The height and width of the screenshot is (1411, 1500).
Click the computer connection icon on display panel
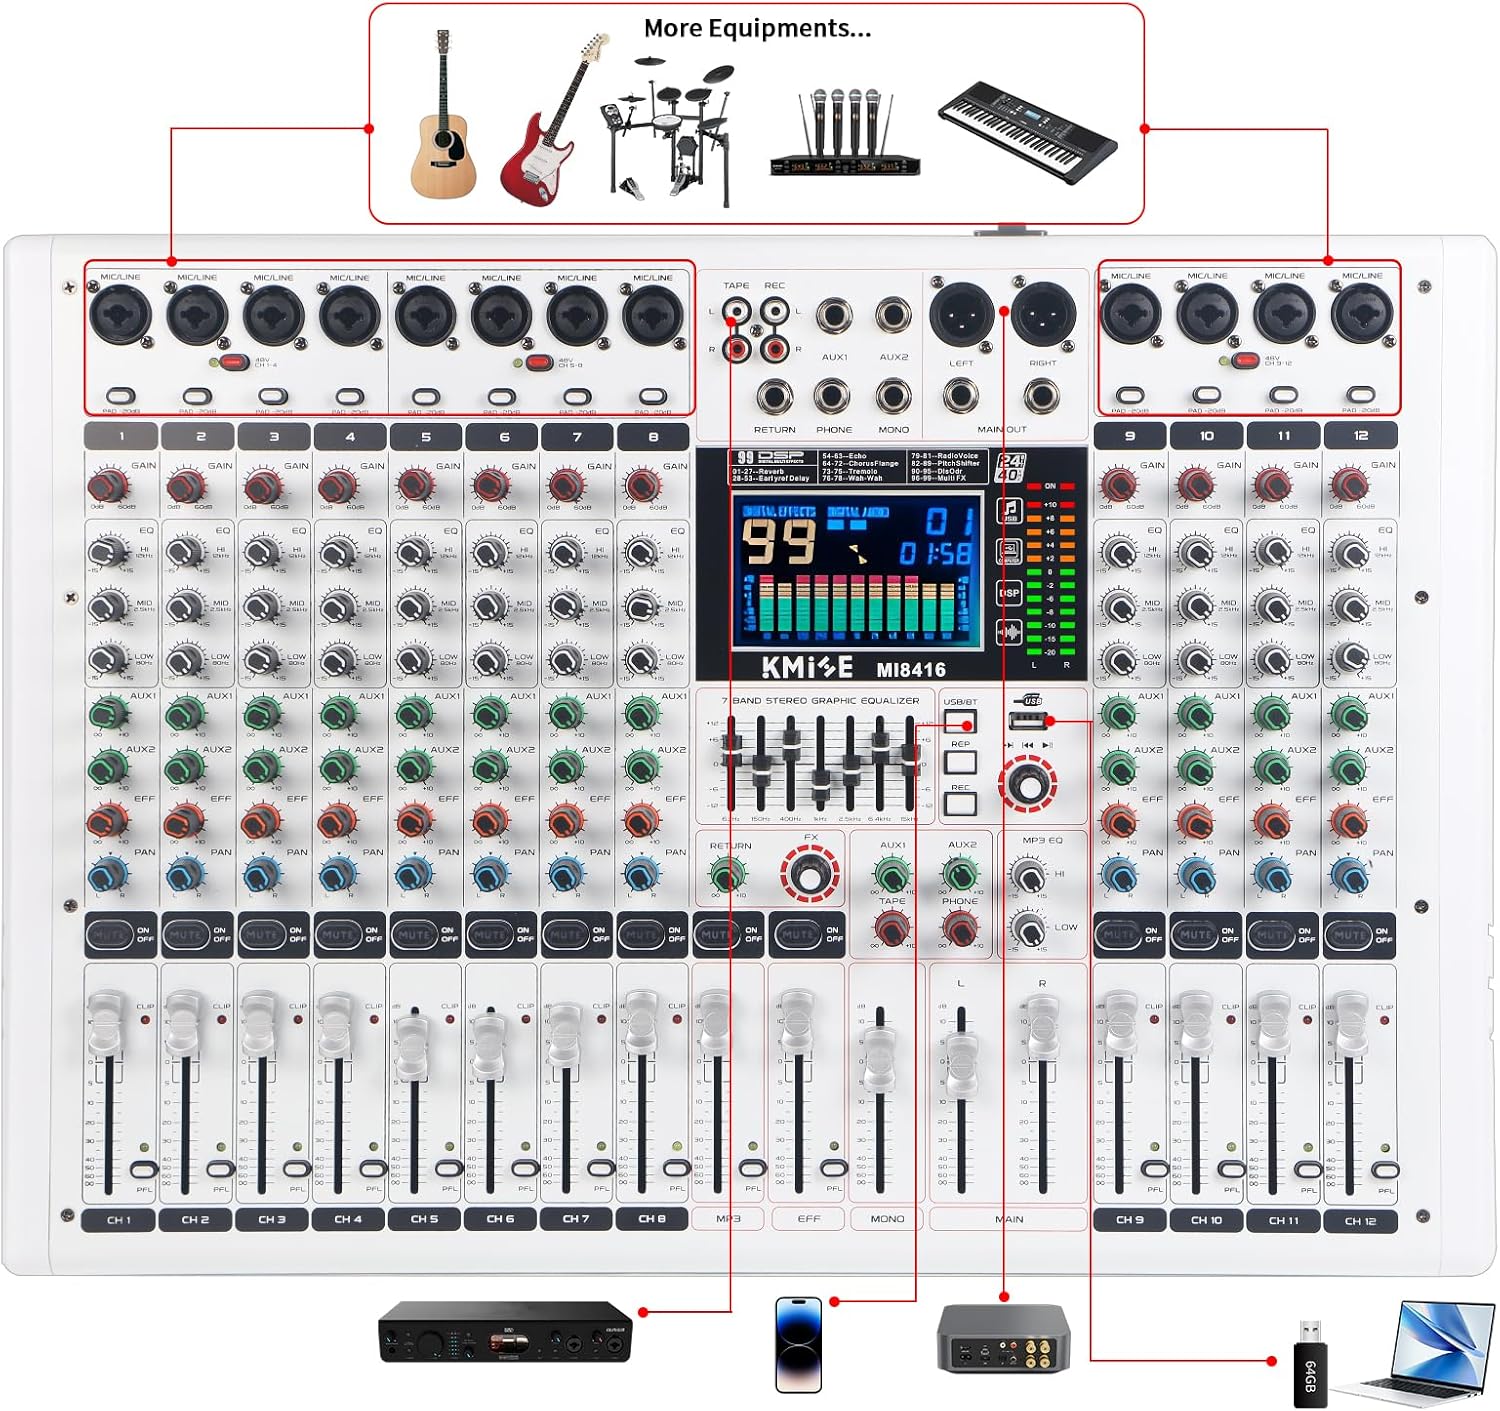pyautogui.click(x=1009, y=551)
